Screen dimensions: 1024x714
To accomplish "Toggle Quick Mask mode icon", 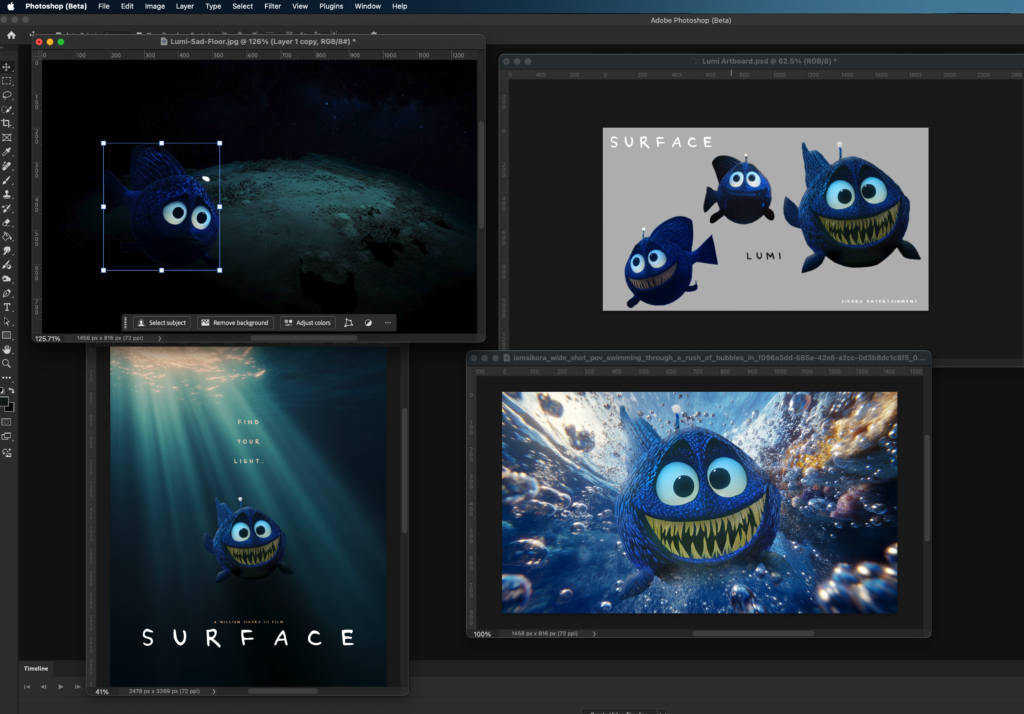I will click(7, 421).
